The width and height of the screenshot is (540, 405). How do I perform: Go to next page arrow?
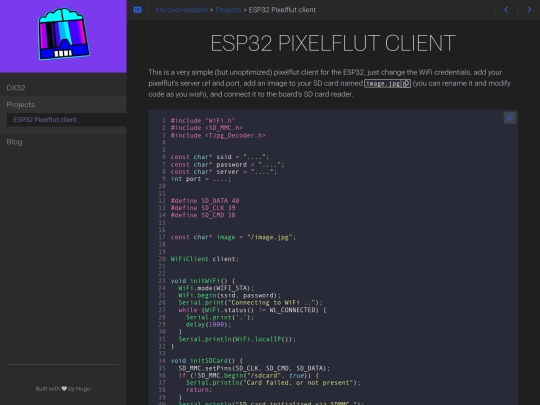[x=529, y=10]
